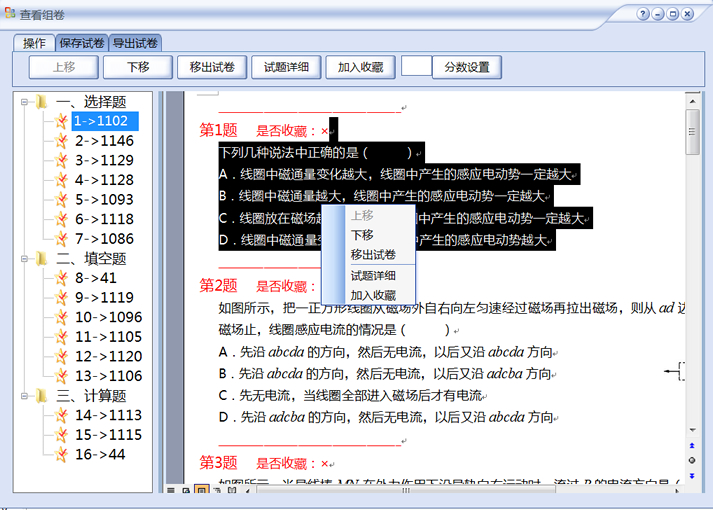Click the star icon next to 14->1113
Image resolution: width=713 pixels, height=510 pixels.
[61, 415]
